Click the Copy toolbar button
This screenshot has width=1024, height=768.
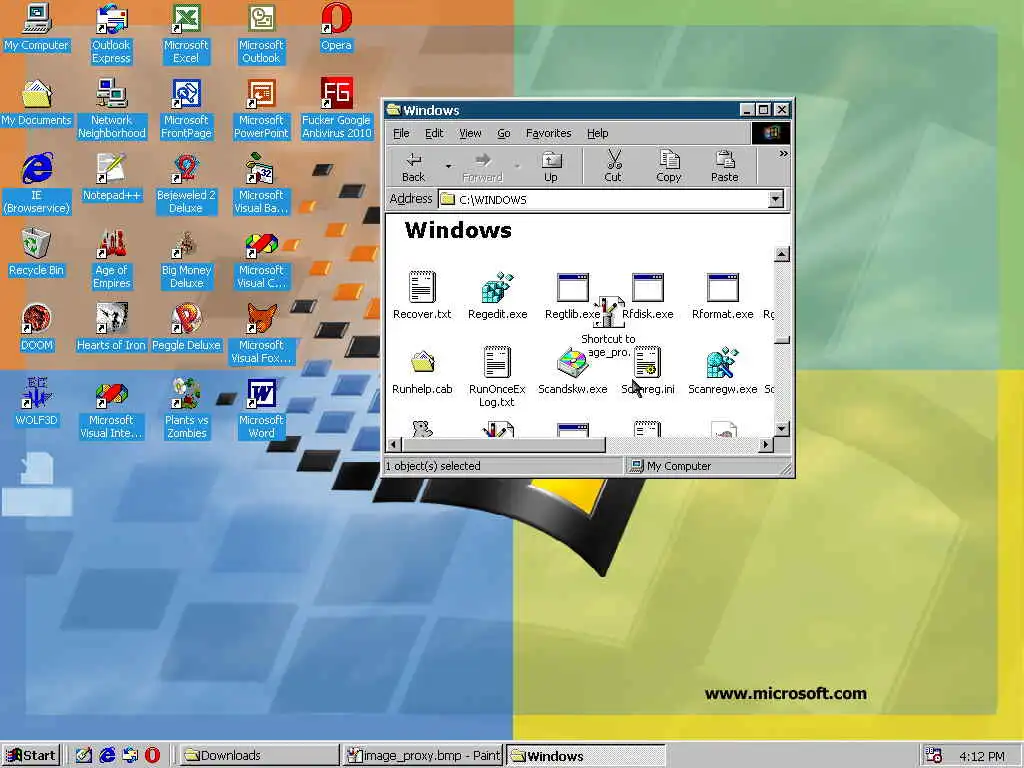pyautogui.click(x=669, y=167)
